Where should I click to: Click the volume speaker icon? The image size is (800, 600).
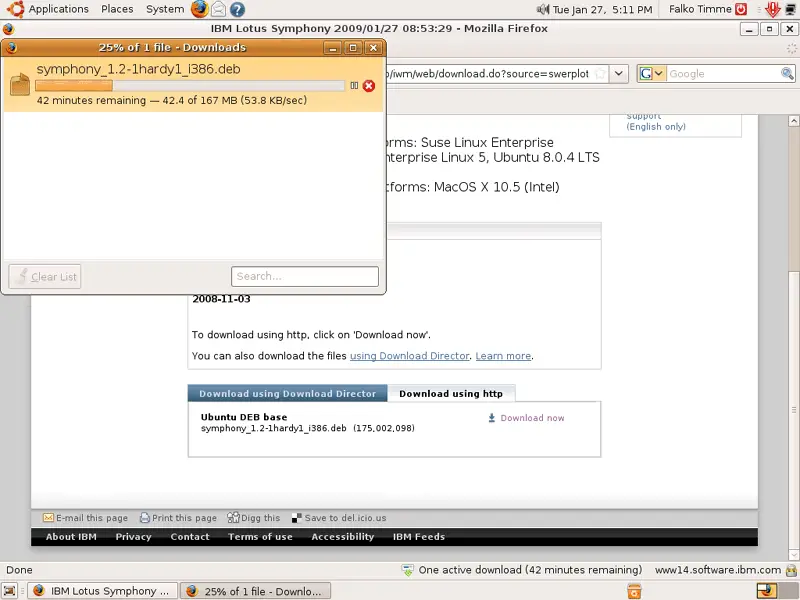[x=543, y=9]
